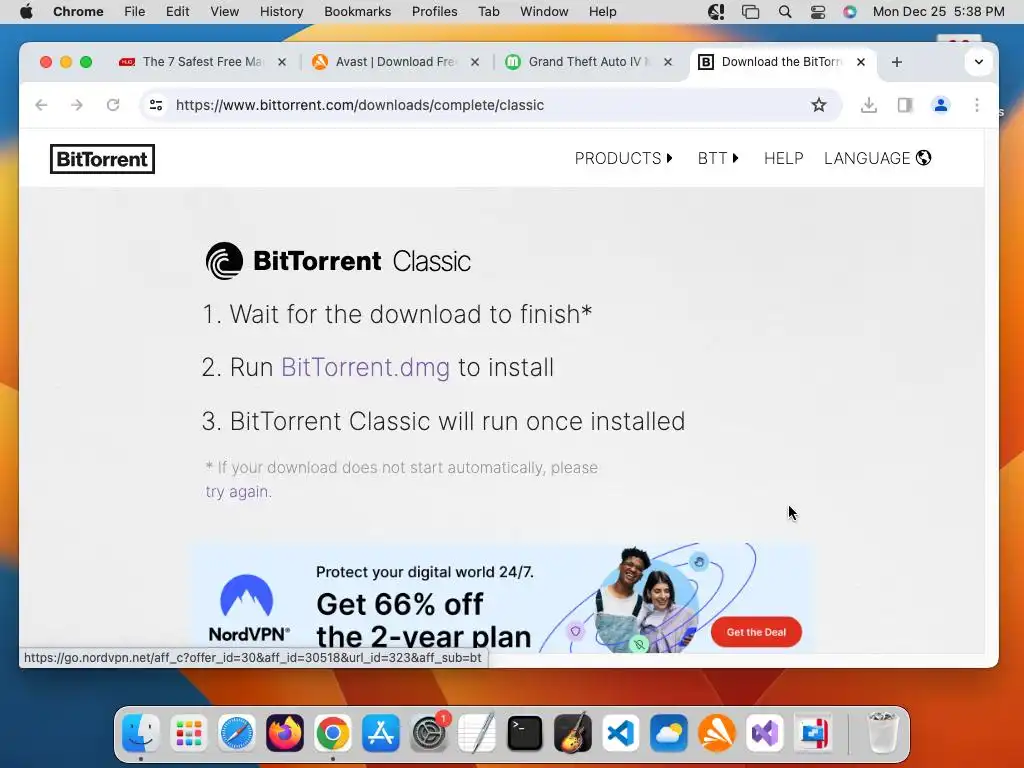1024x768 pixels.
Task: Open Launchpad from the Dock
Action: [189, 733]
